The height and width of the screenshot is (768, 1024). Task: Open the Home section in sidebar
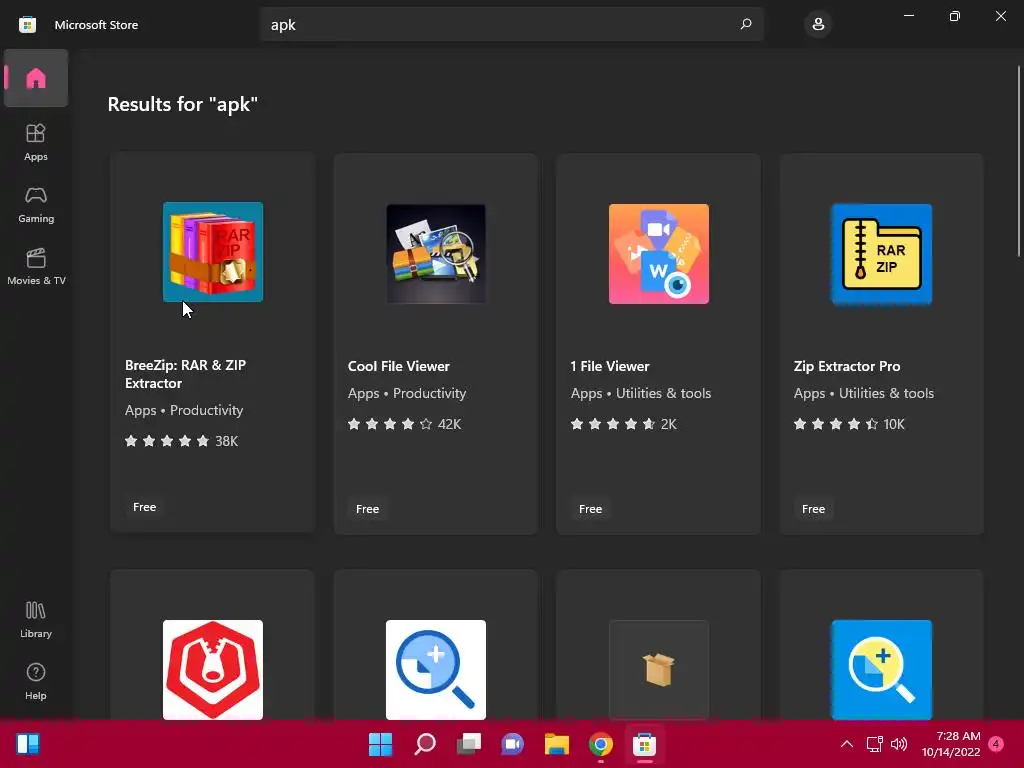pos(36,78)
